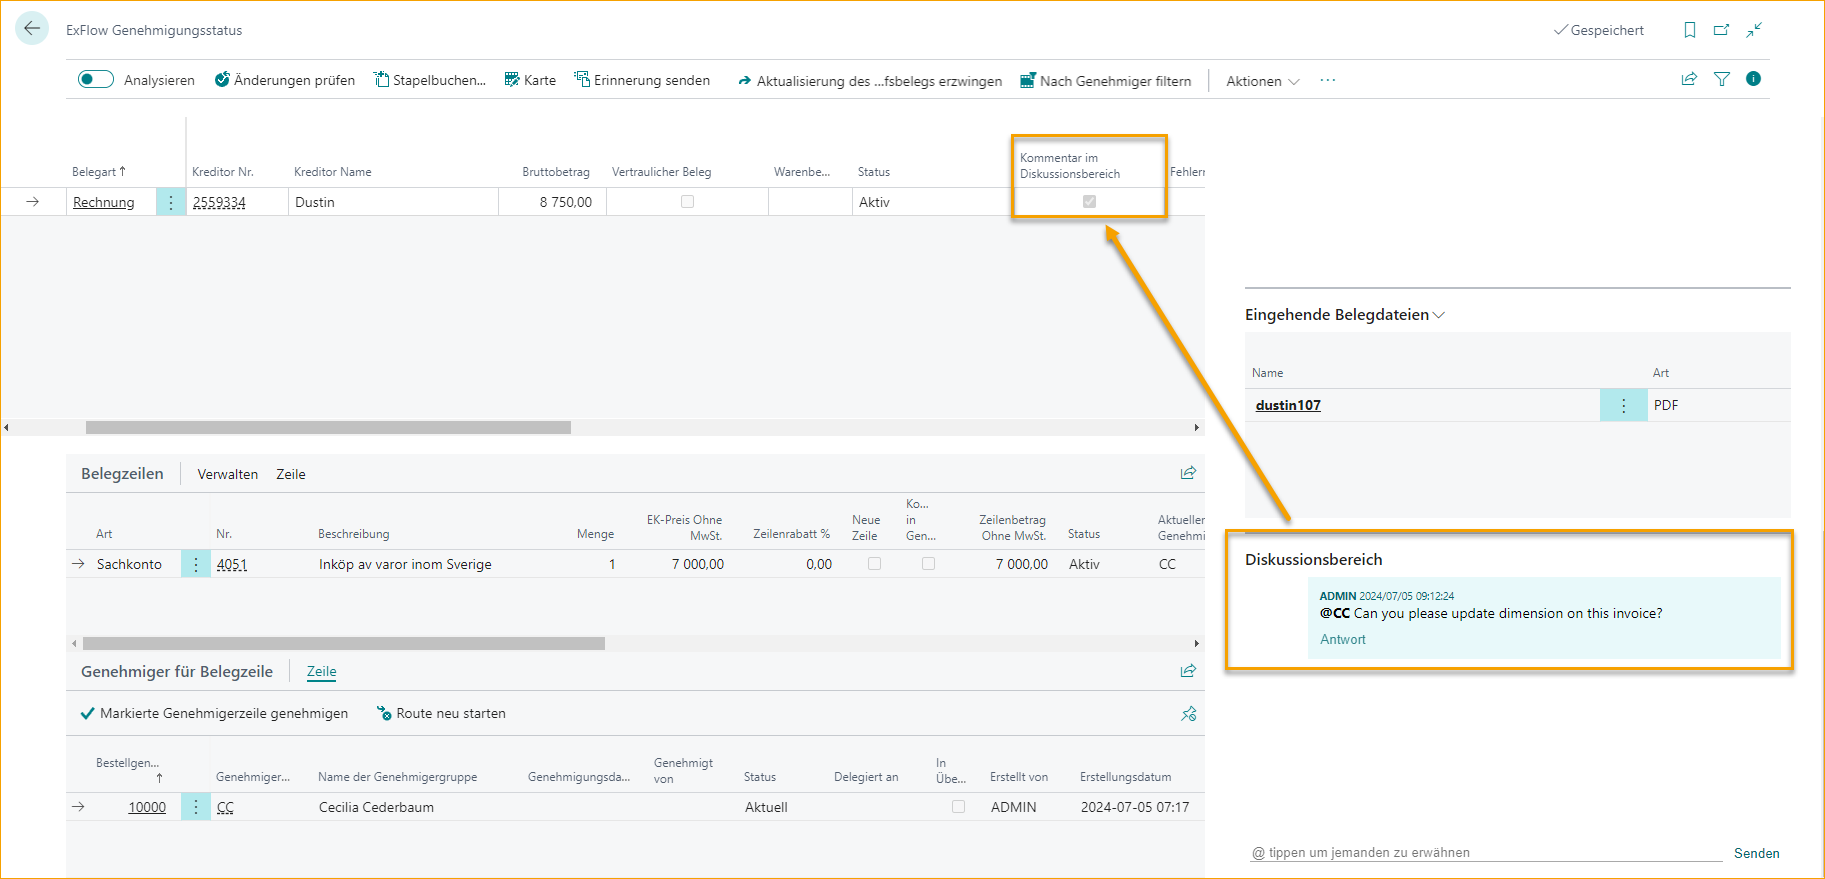1825x879 pixels.
Task: Check the Vertraulicher Beleg checkbox
Action: tap(687, 202)
